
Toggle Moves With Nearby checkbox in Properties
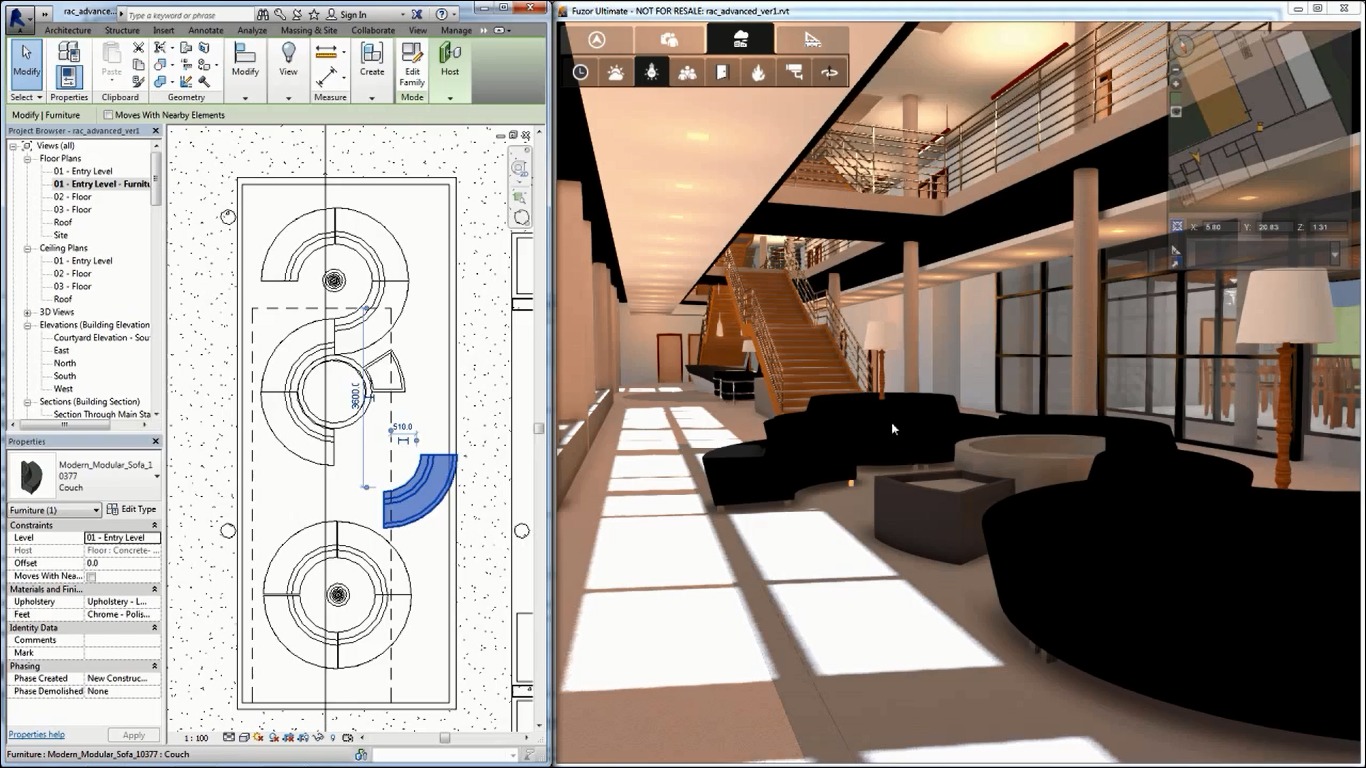pos(91,577)
